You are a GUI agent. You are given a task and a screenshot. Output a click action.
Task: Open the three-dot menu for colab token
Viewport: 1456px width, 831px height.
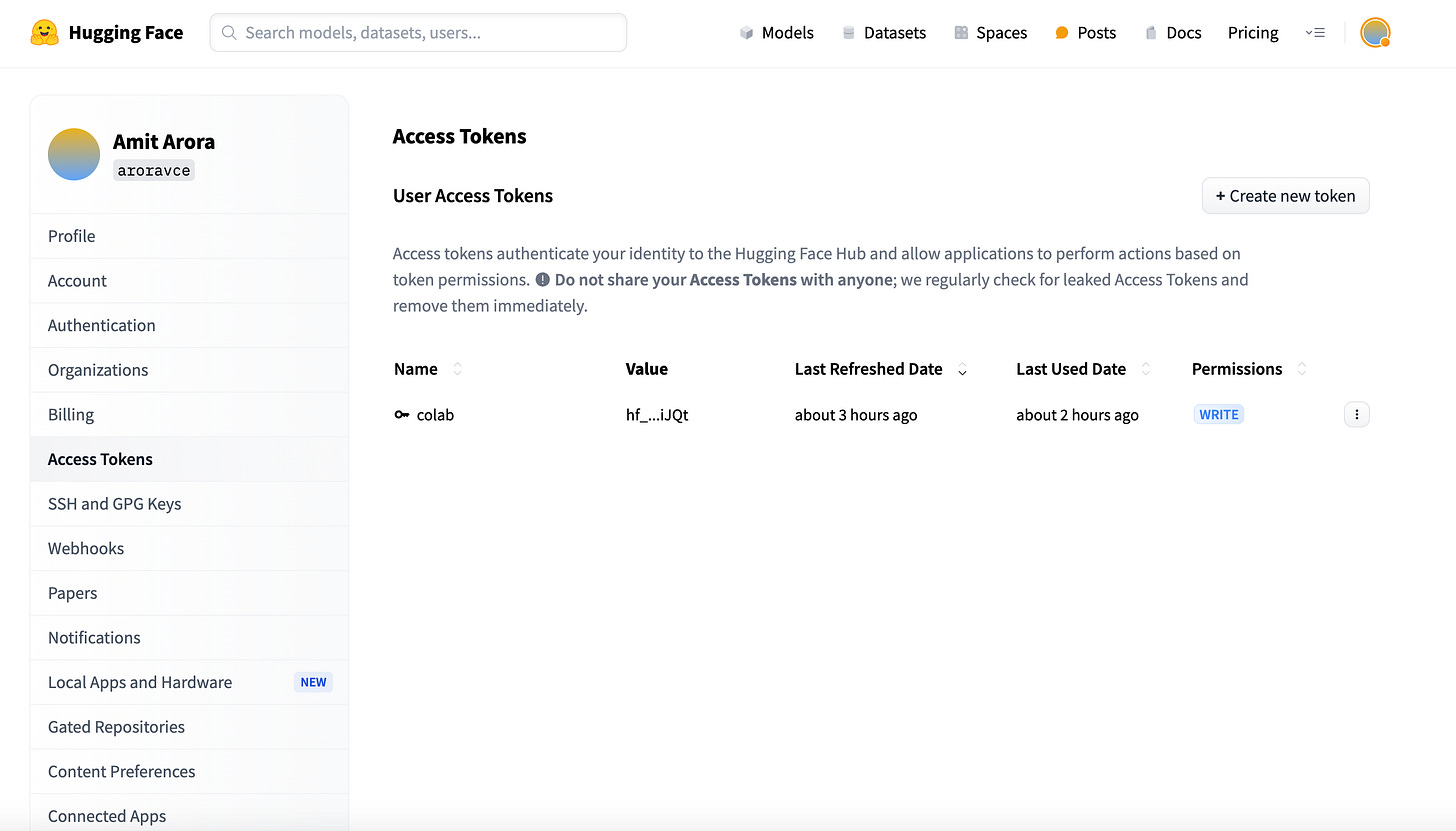tap(1356, 414)
